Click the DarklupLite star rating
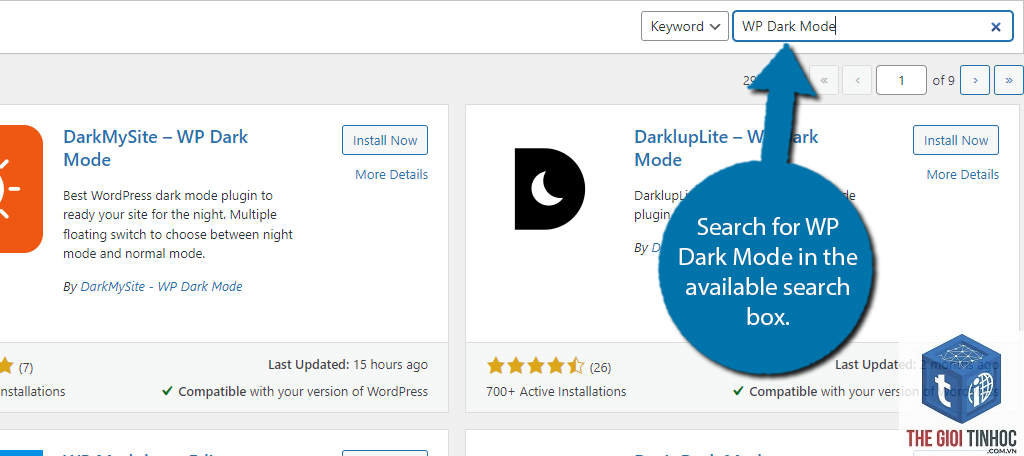The width and height of the screenshot is (1024, 456). [536, 366]
